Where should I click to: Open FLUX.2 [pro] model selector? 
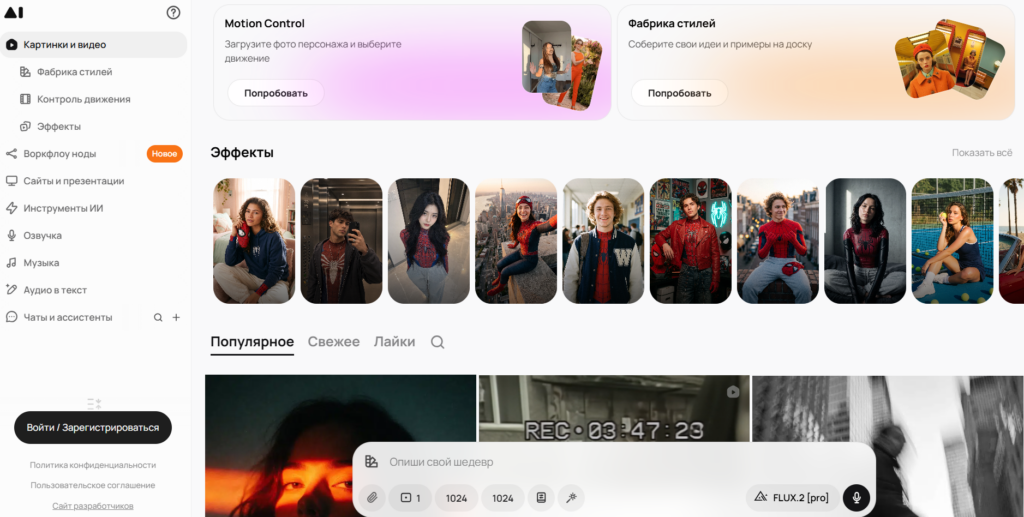[792, 497]
